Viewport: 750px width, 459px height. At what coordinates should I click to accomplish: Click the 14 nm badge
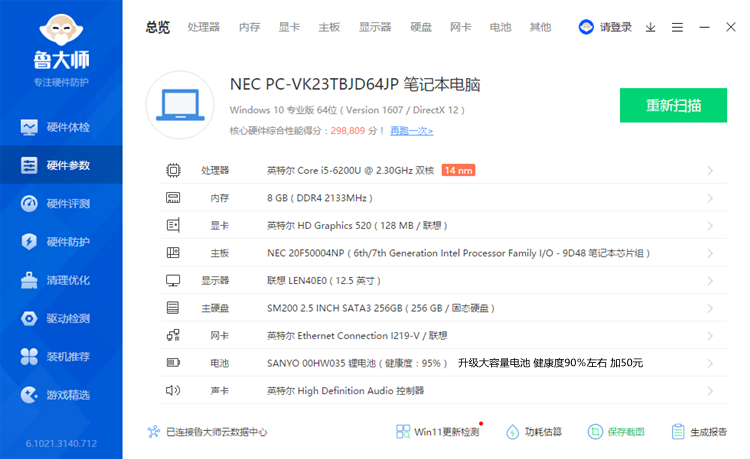(x=458, y=170)
